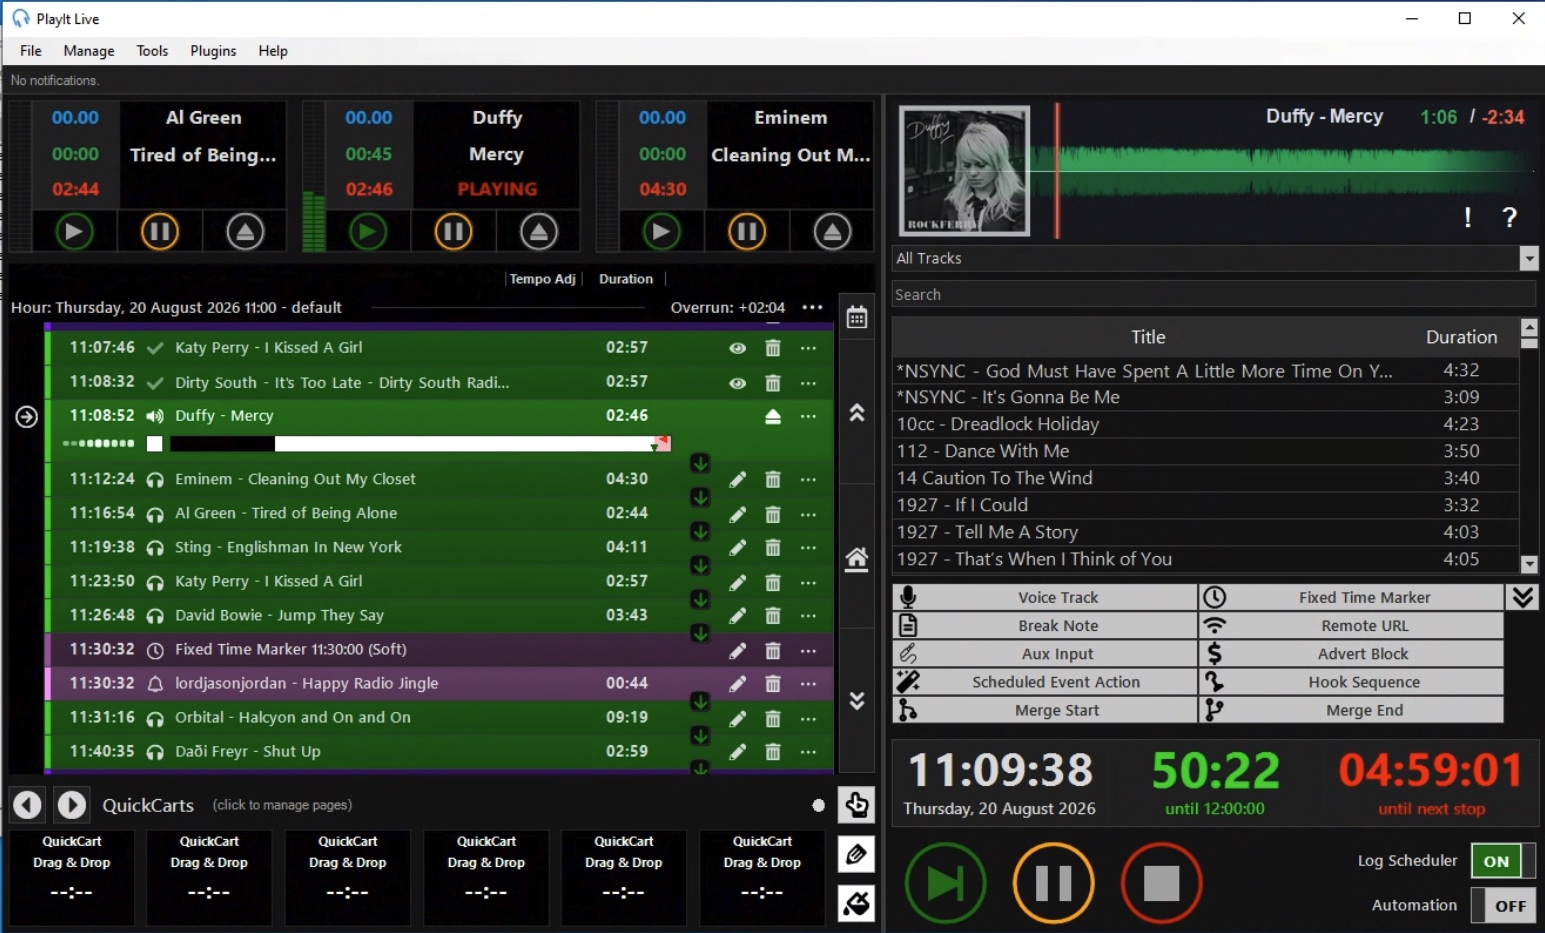
Task: Open more options for Duffy Mercy row
Action: tap(808, 416)
